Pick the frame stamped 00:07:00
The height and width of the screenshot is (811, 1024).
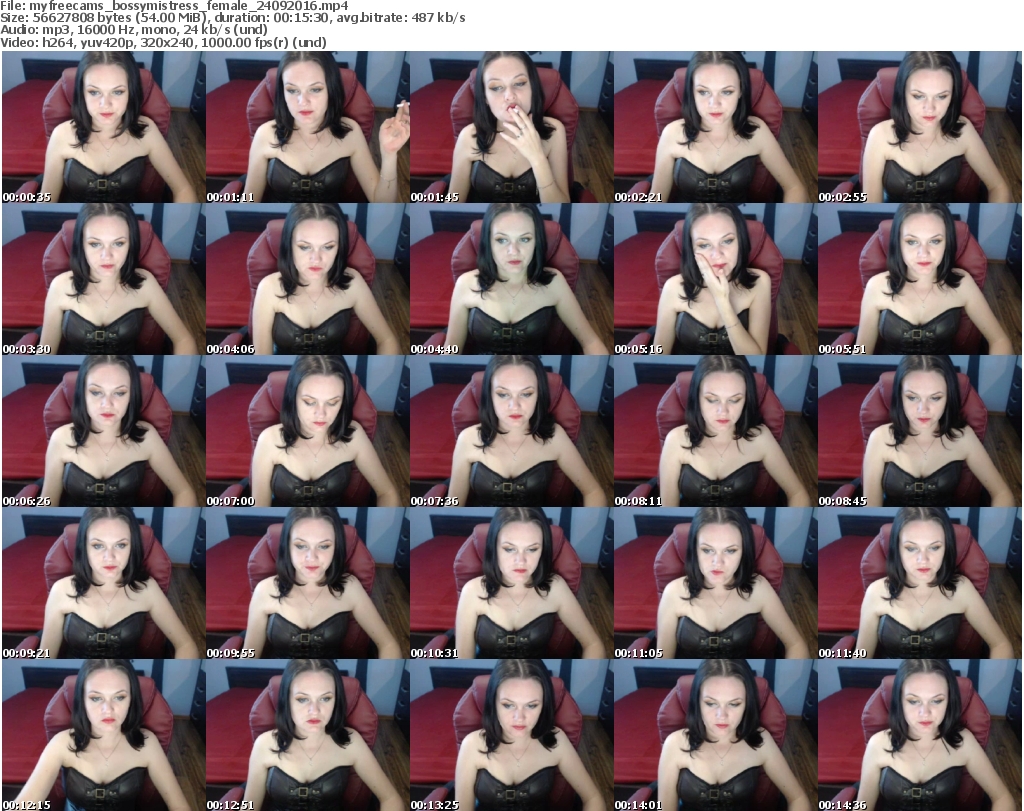[308, 431]
